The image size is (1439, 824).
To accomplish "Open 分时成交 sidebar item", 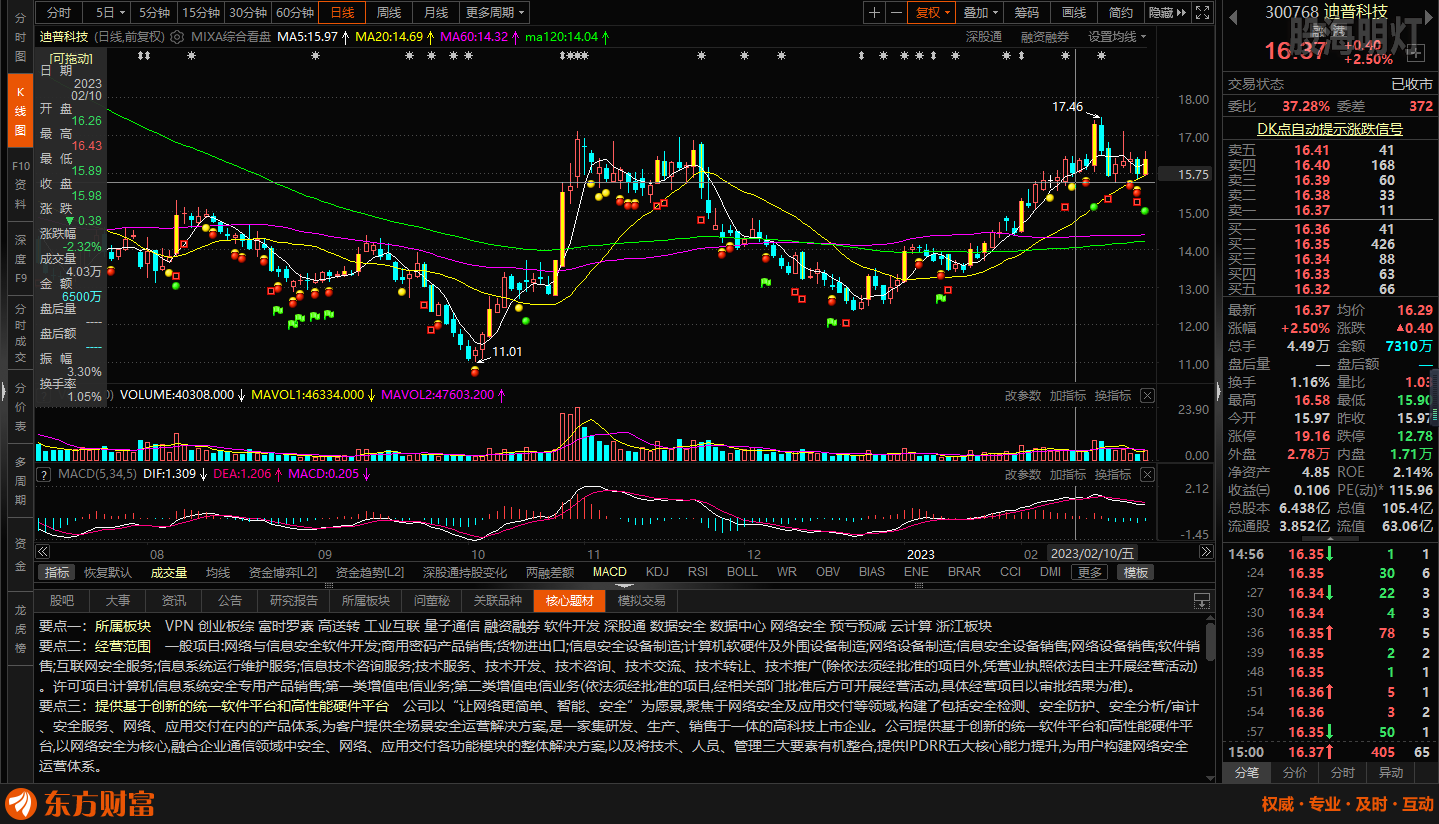I will 20,333.
